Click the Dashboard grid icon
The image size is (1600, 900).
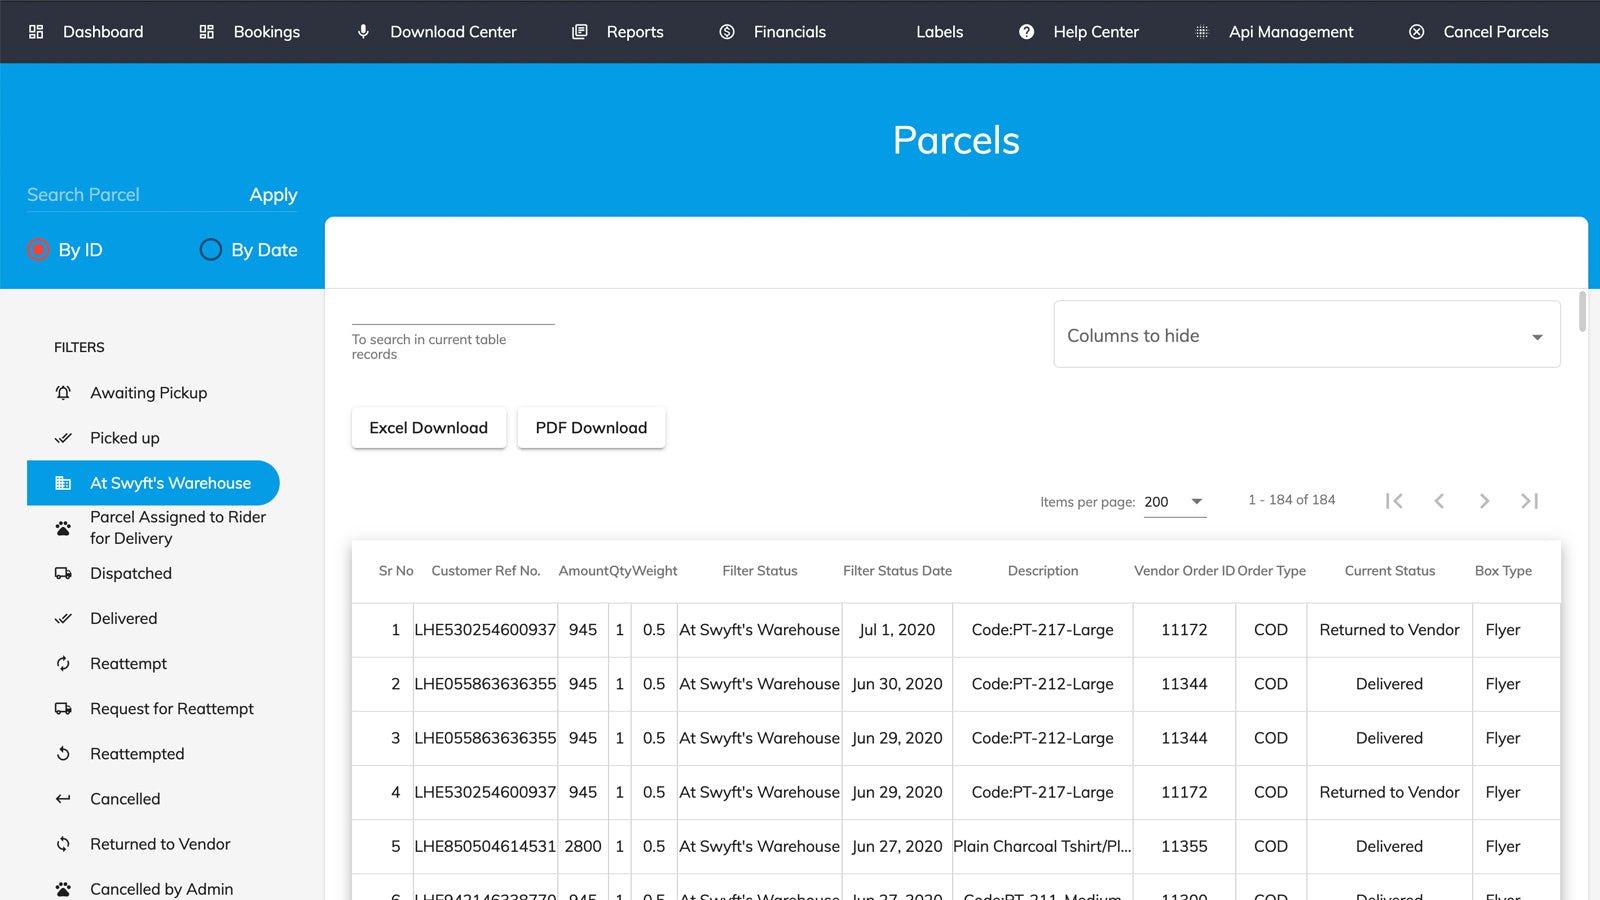pos(36,32)
